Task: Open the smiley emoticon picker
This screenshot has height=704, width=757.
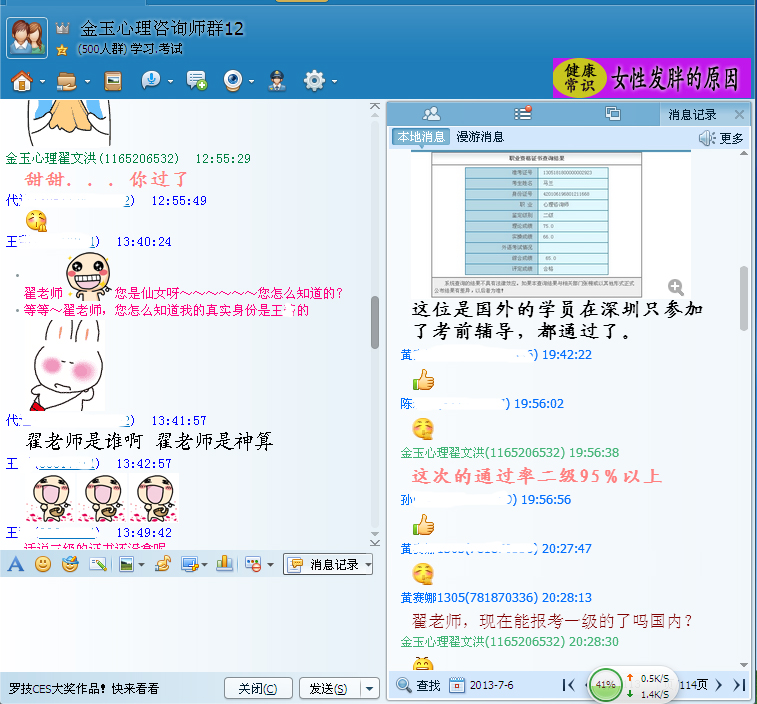Action: [43, 564]
